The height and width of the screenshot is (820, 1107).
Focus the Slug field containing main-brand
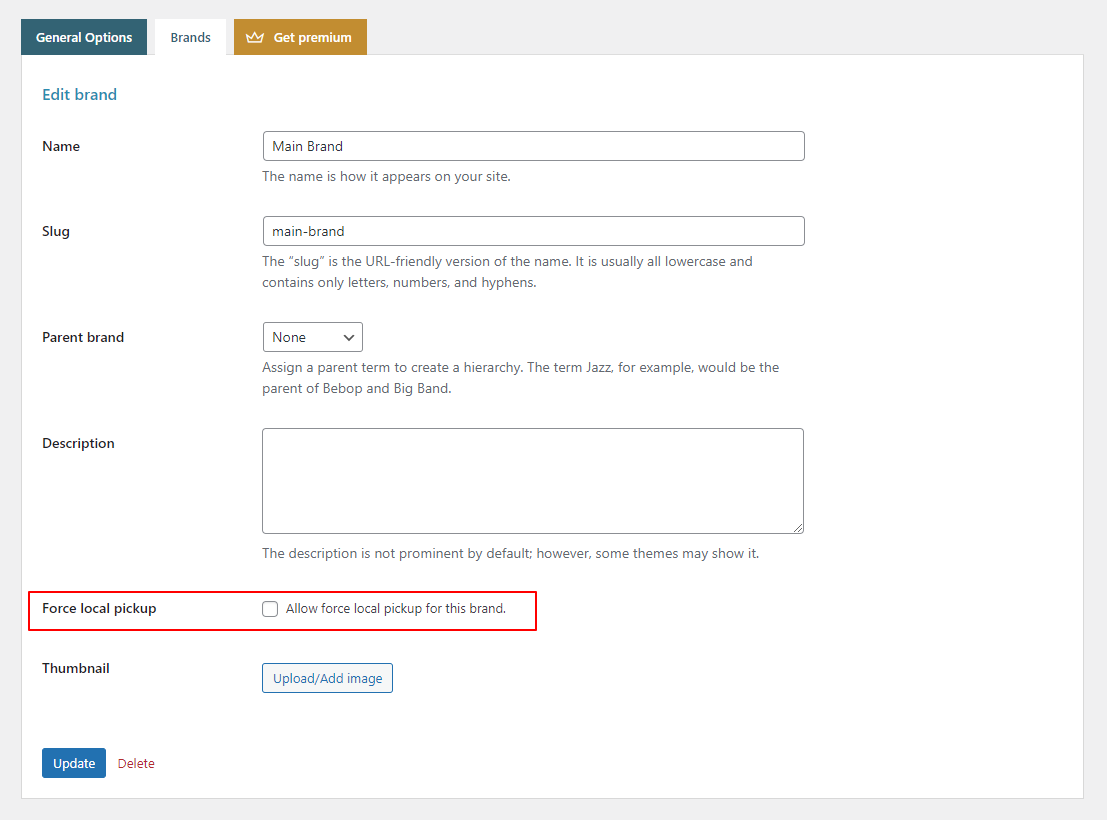tap(533, 231)
